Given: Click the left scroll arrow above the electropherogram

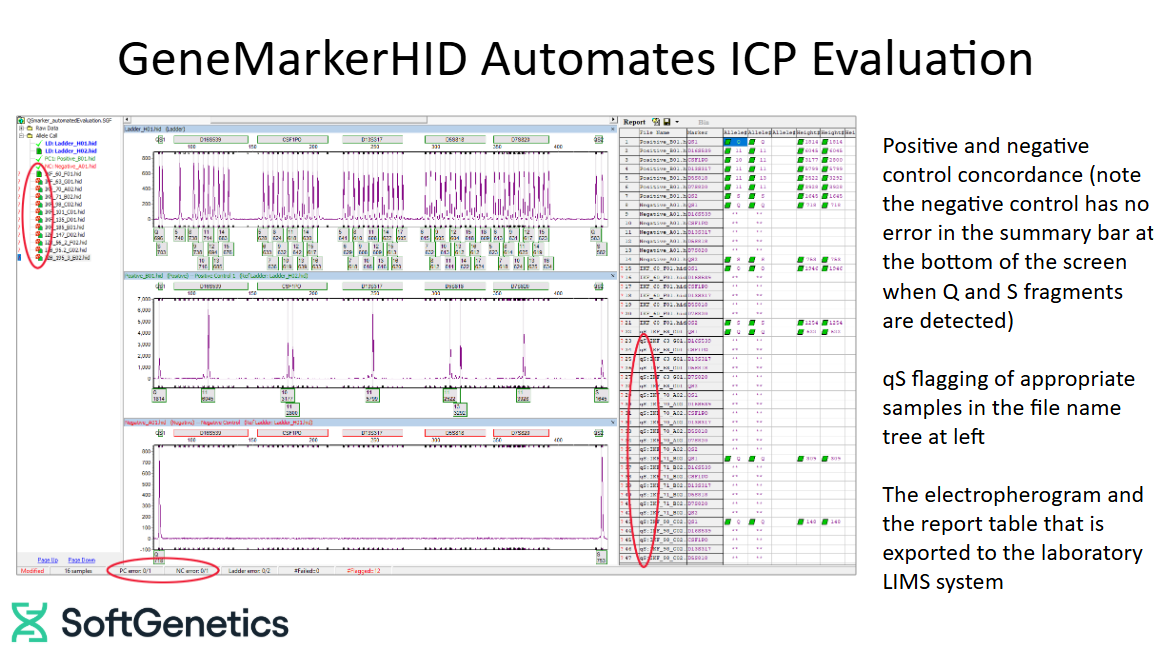Looking at the screenshot, I should click(x=127, y=119).
